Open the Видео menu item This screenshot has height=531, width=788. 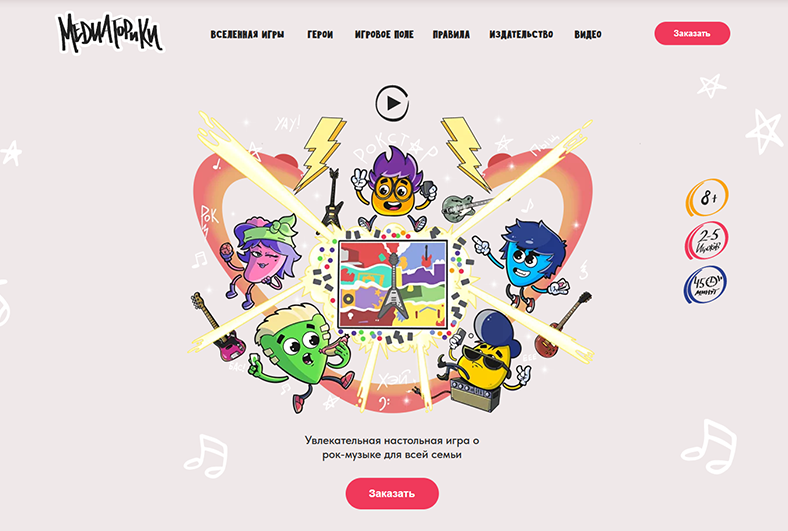point(588,35)
